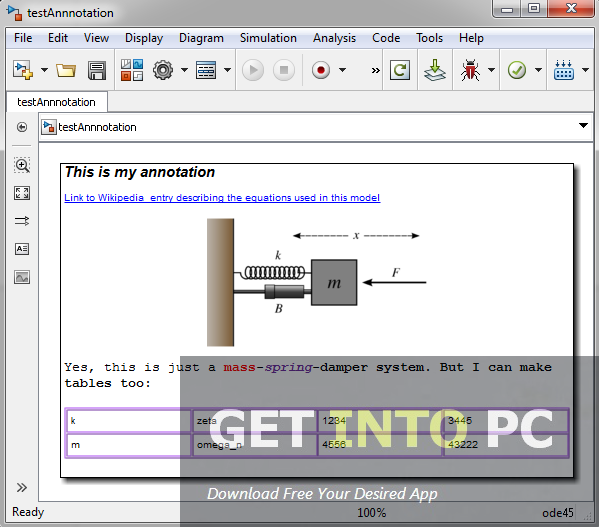This screenshot has height=527, width=599.
Task: Click the table cell with 3445
Action: pyautogui.click(x=506, y=421)
